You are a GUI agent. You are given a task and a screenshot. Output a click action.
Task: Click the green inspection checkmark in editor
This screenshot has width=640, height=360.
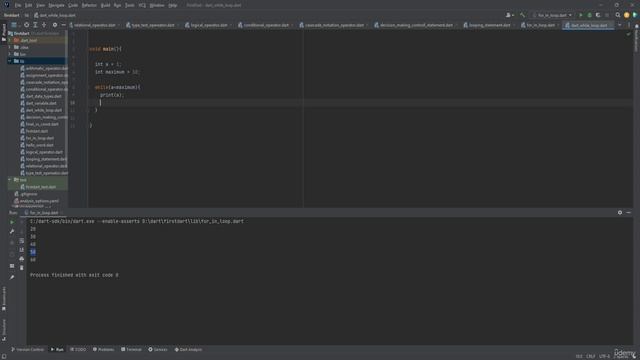coord(628,34)
